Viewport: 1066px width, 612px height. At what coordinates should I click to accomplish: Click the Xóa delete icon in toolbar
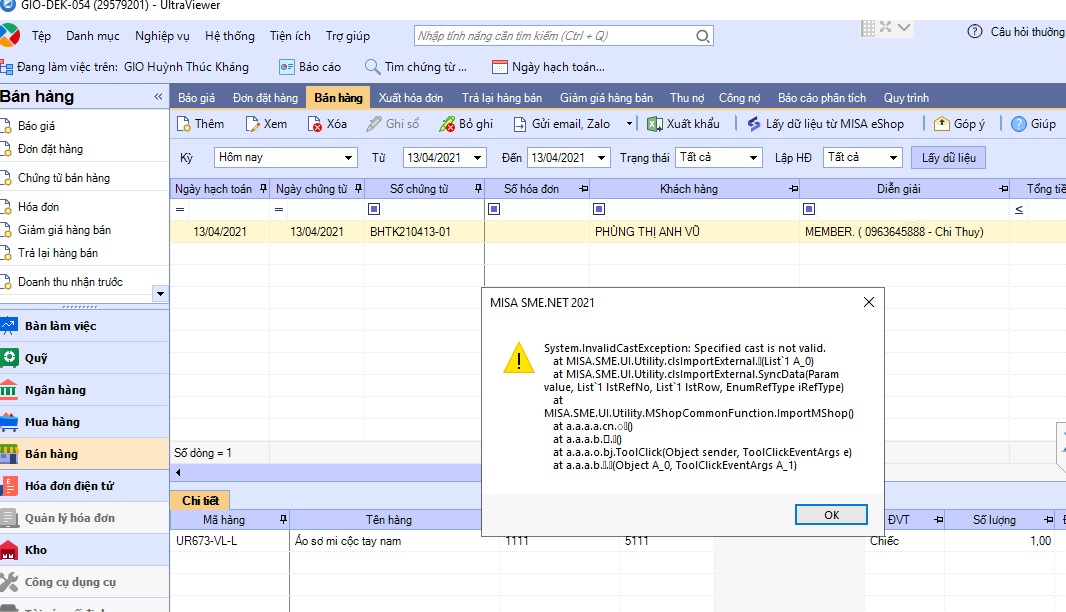(x=315, y=124)
